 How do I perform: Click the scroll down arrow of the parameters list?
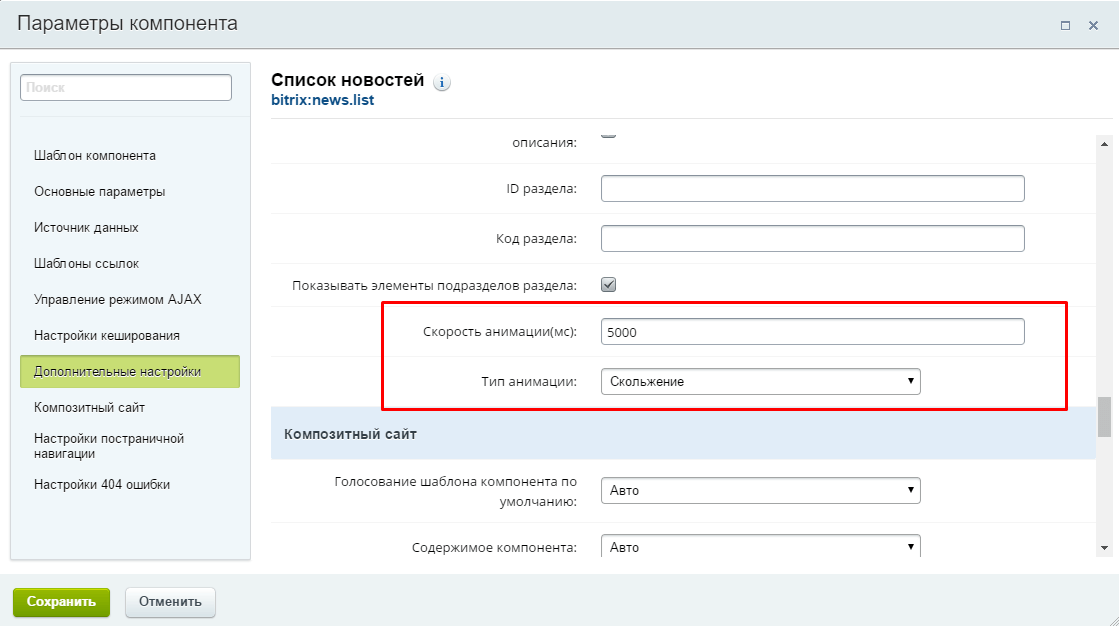1104,548
